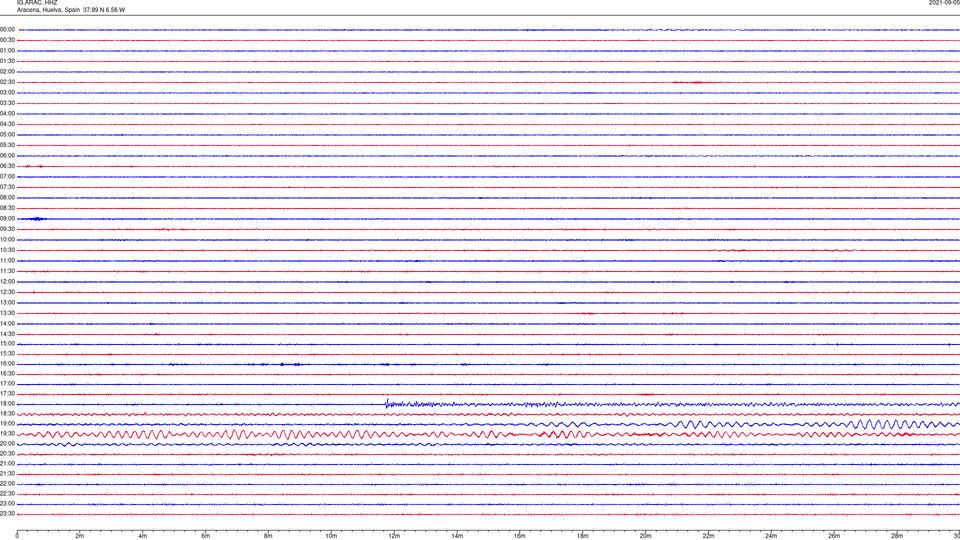Click the 02:00 time label
Viewport: 960px width, 540px height.
[7, 71]
